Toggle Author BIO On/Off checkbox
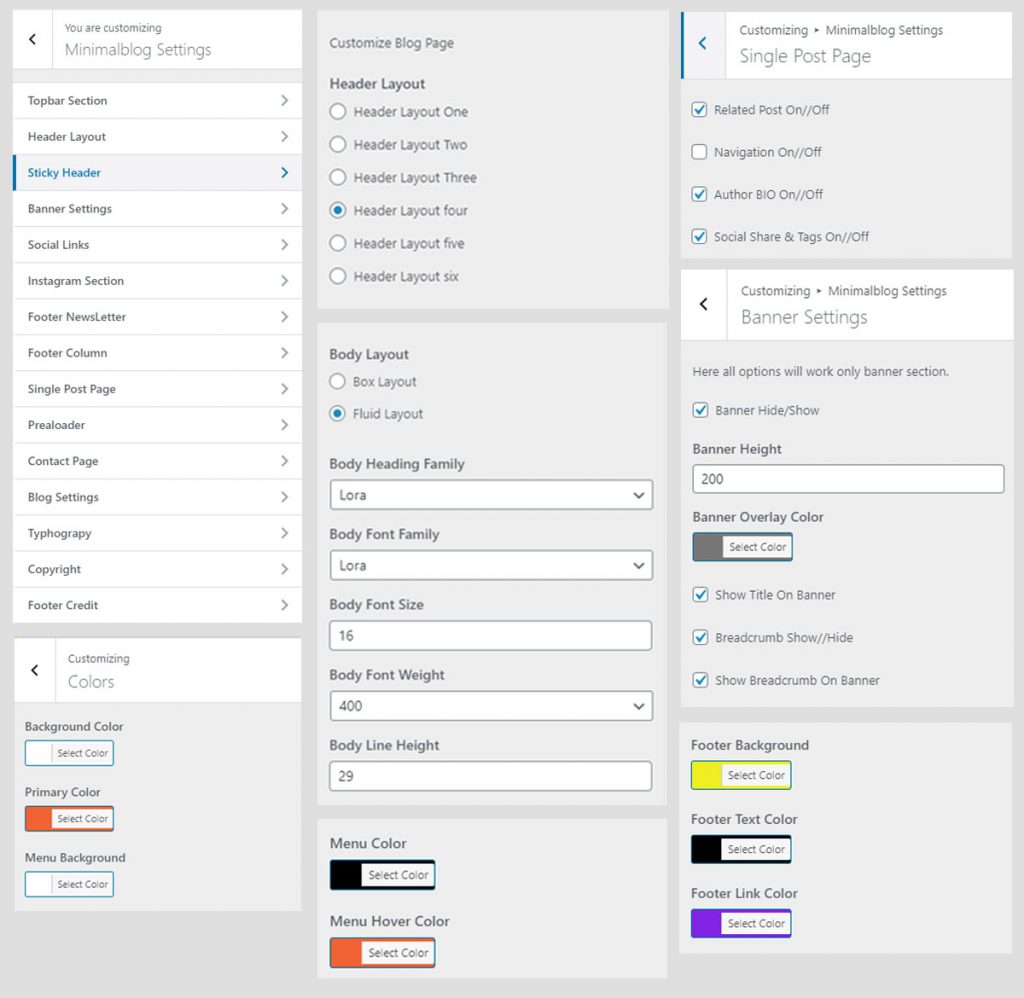The width and height of the screenshot is (1024, 998). (x=699, y=194)
